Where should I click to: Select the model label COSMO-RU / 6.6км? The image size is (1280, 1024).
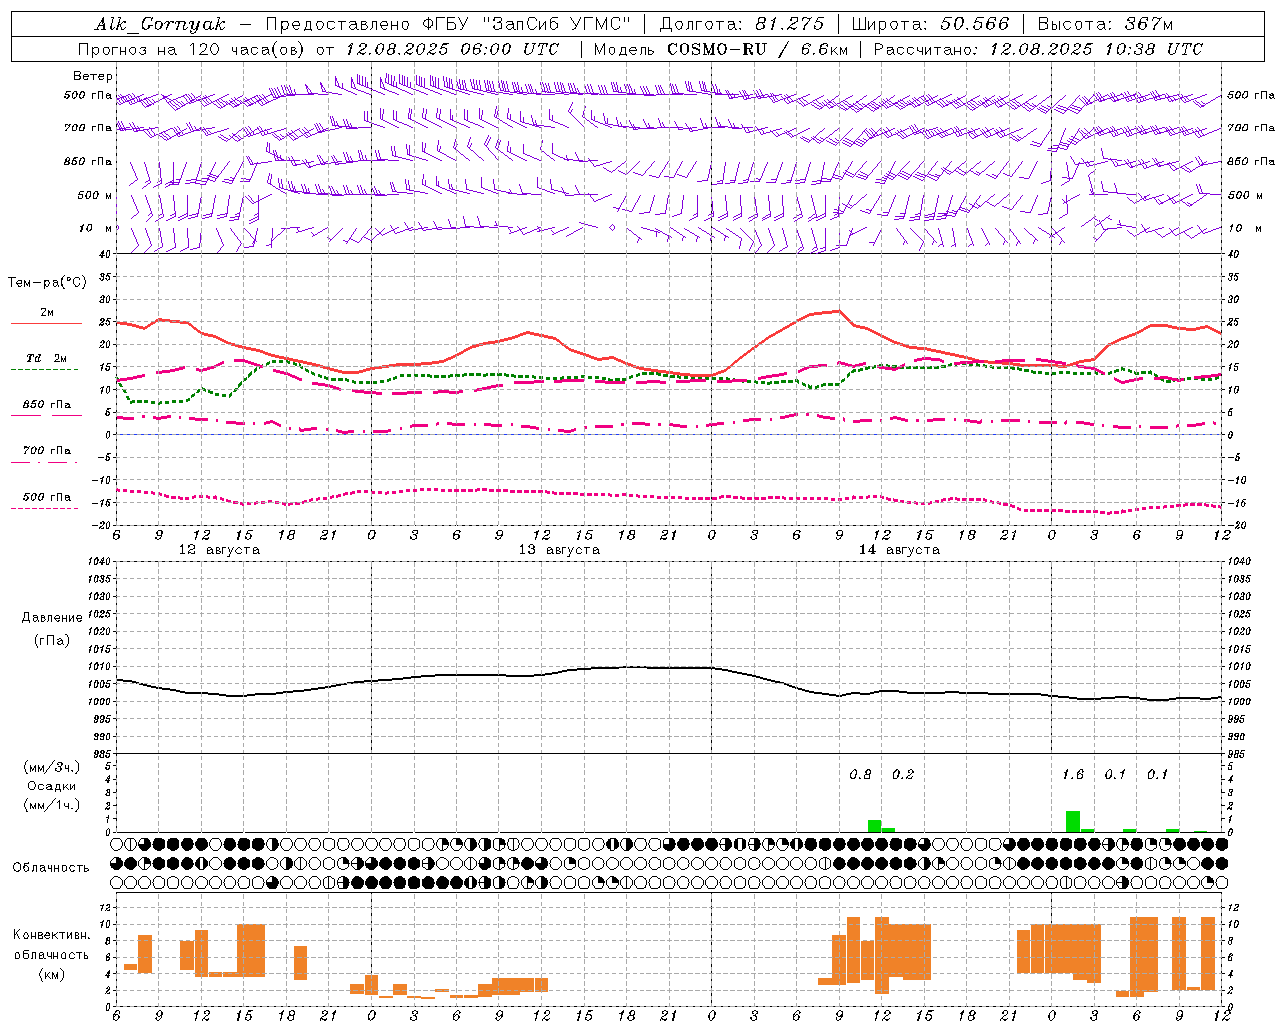(757, 49)
